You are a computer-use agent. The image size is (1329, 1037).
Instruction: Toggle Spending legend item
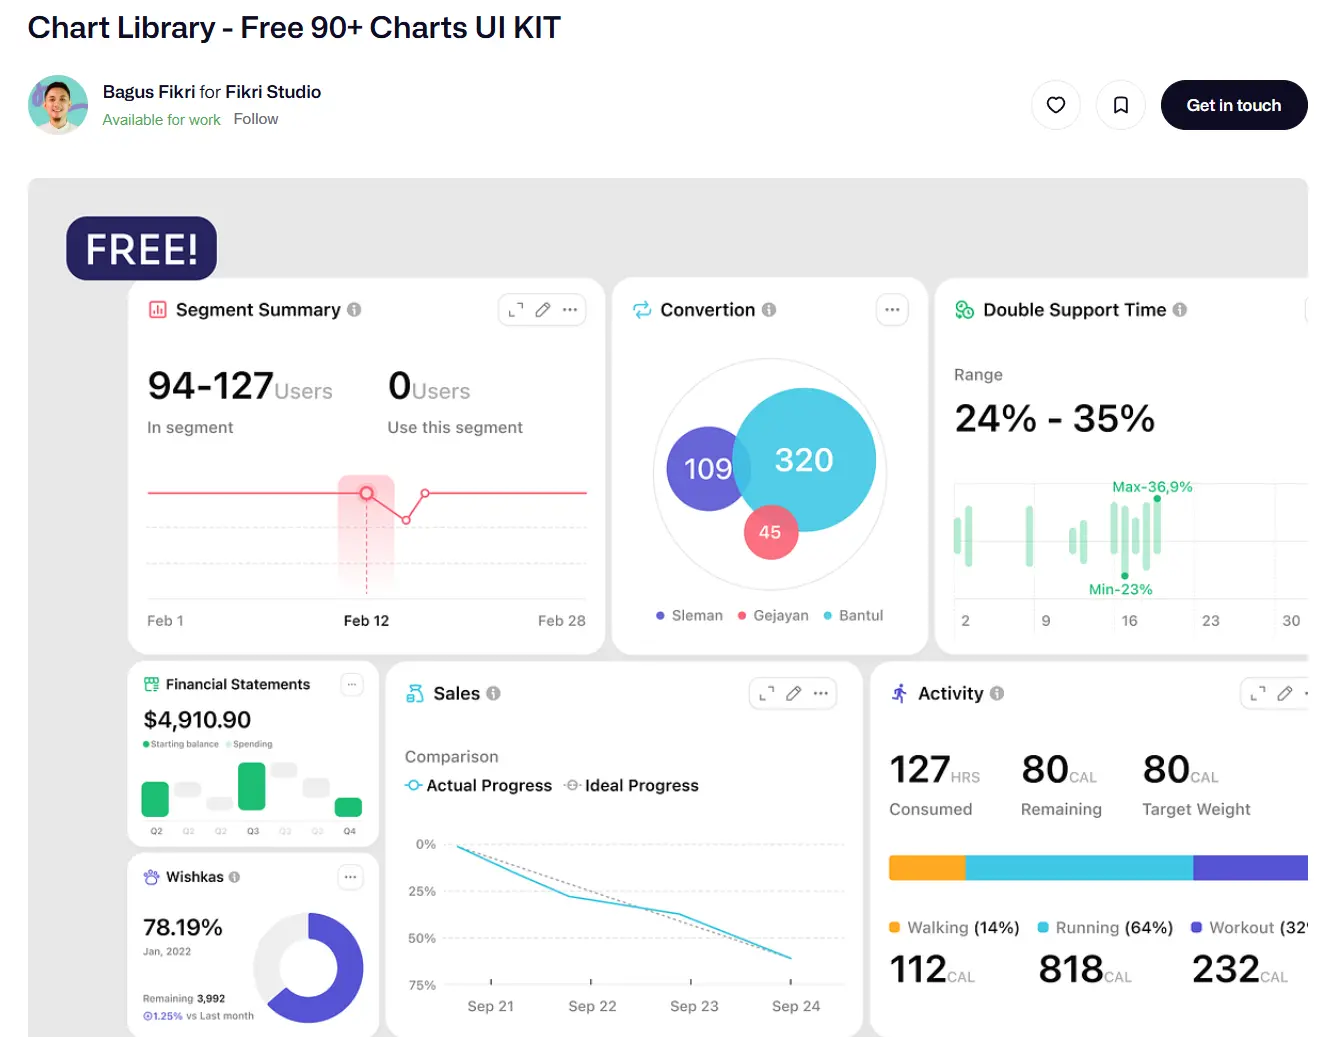249,744
